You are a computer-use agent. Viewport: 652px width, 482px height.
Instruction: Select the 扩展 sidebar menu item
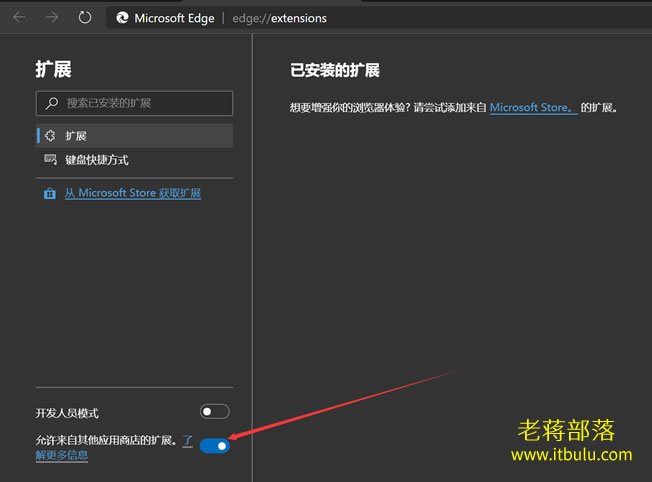point(135,136)
